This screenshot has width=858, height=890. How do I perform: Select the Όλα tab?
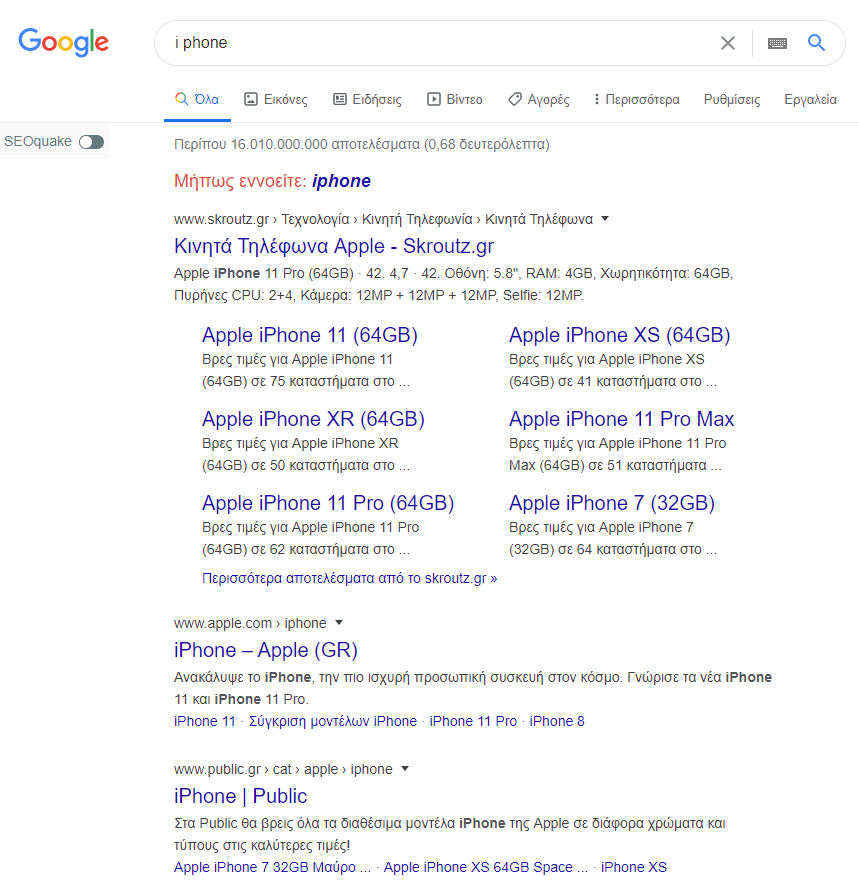point(197,99)
